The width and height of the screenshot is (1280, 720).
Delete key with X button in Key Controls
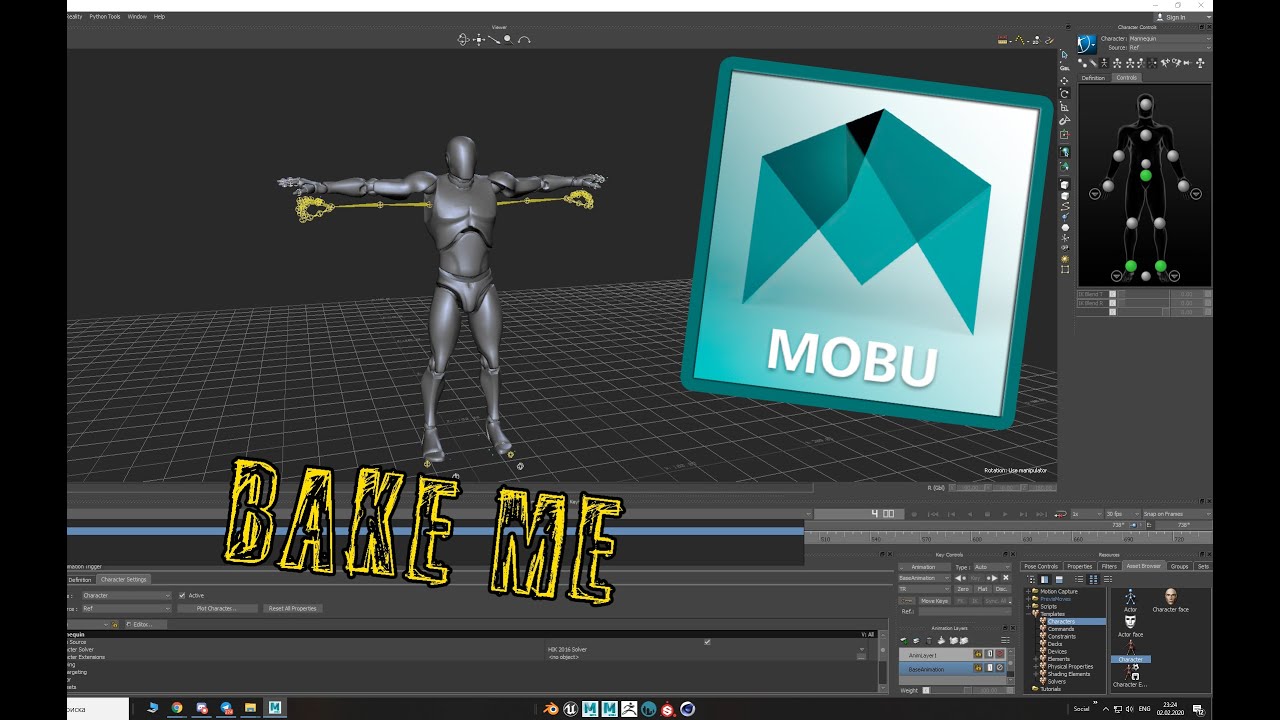(x=1006, y=578)
